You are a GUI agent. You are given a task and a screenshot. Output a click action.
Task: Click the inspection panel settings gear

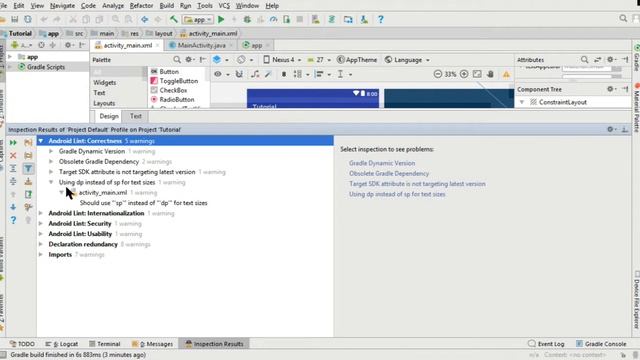pos(610,129)
